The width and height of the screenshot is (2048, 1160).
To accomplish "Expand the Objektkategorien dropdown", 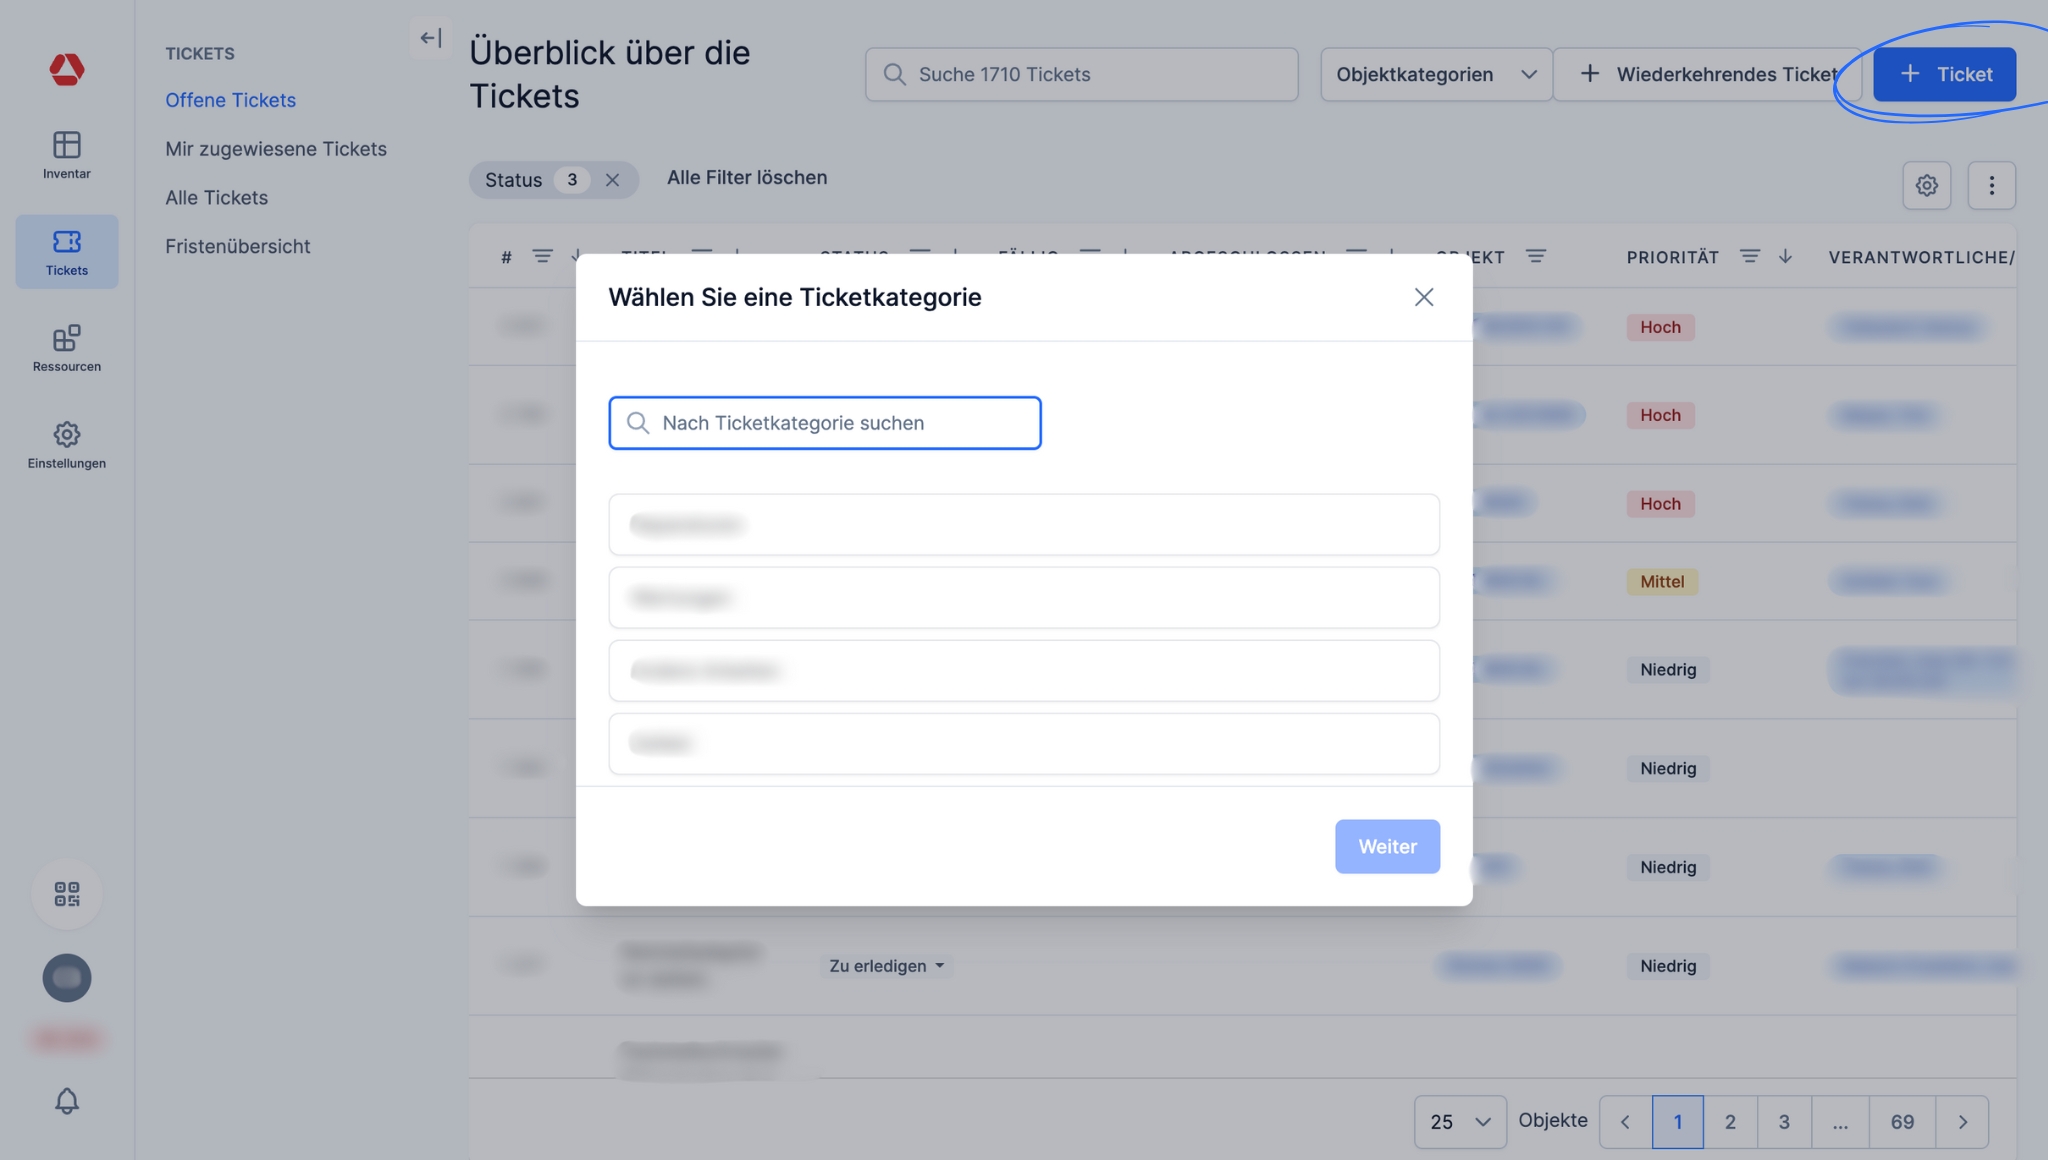I will (x=1435, y=74).
